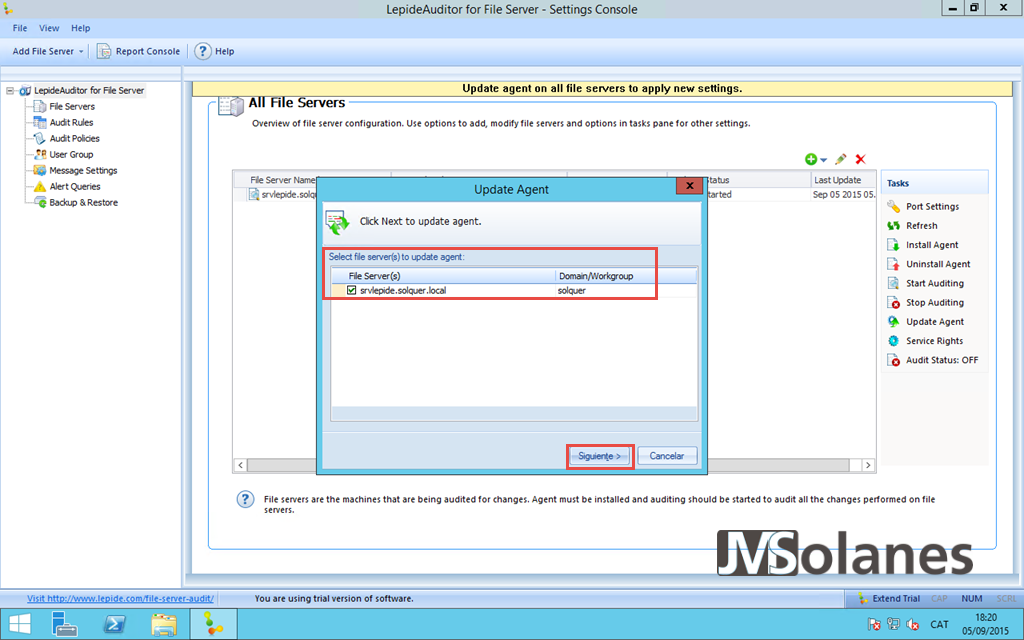Click Last Update column header

[x=842, y=180]
